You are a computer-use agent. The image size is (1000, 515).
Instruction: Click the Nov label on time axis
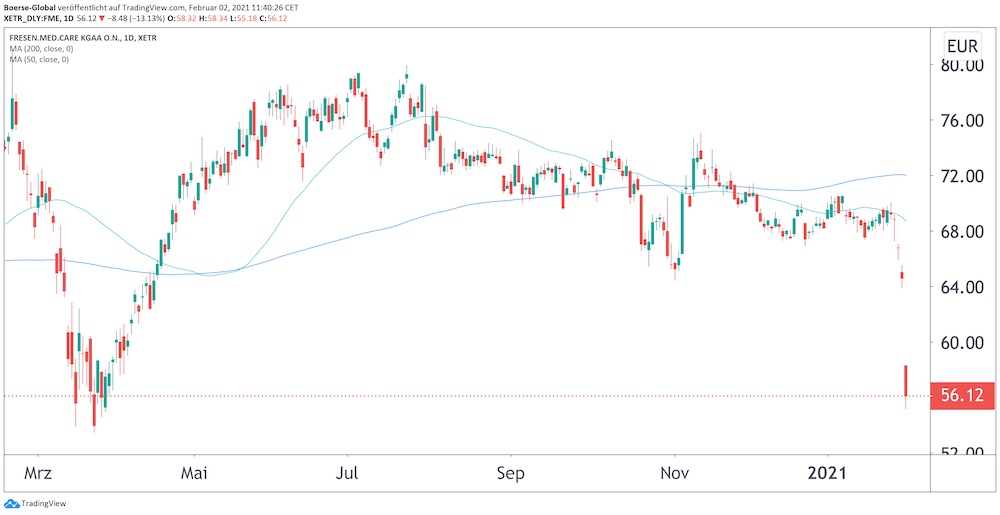675,470
